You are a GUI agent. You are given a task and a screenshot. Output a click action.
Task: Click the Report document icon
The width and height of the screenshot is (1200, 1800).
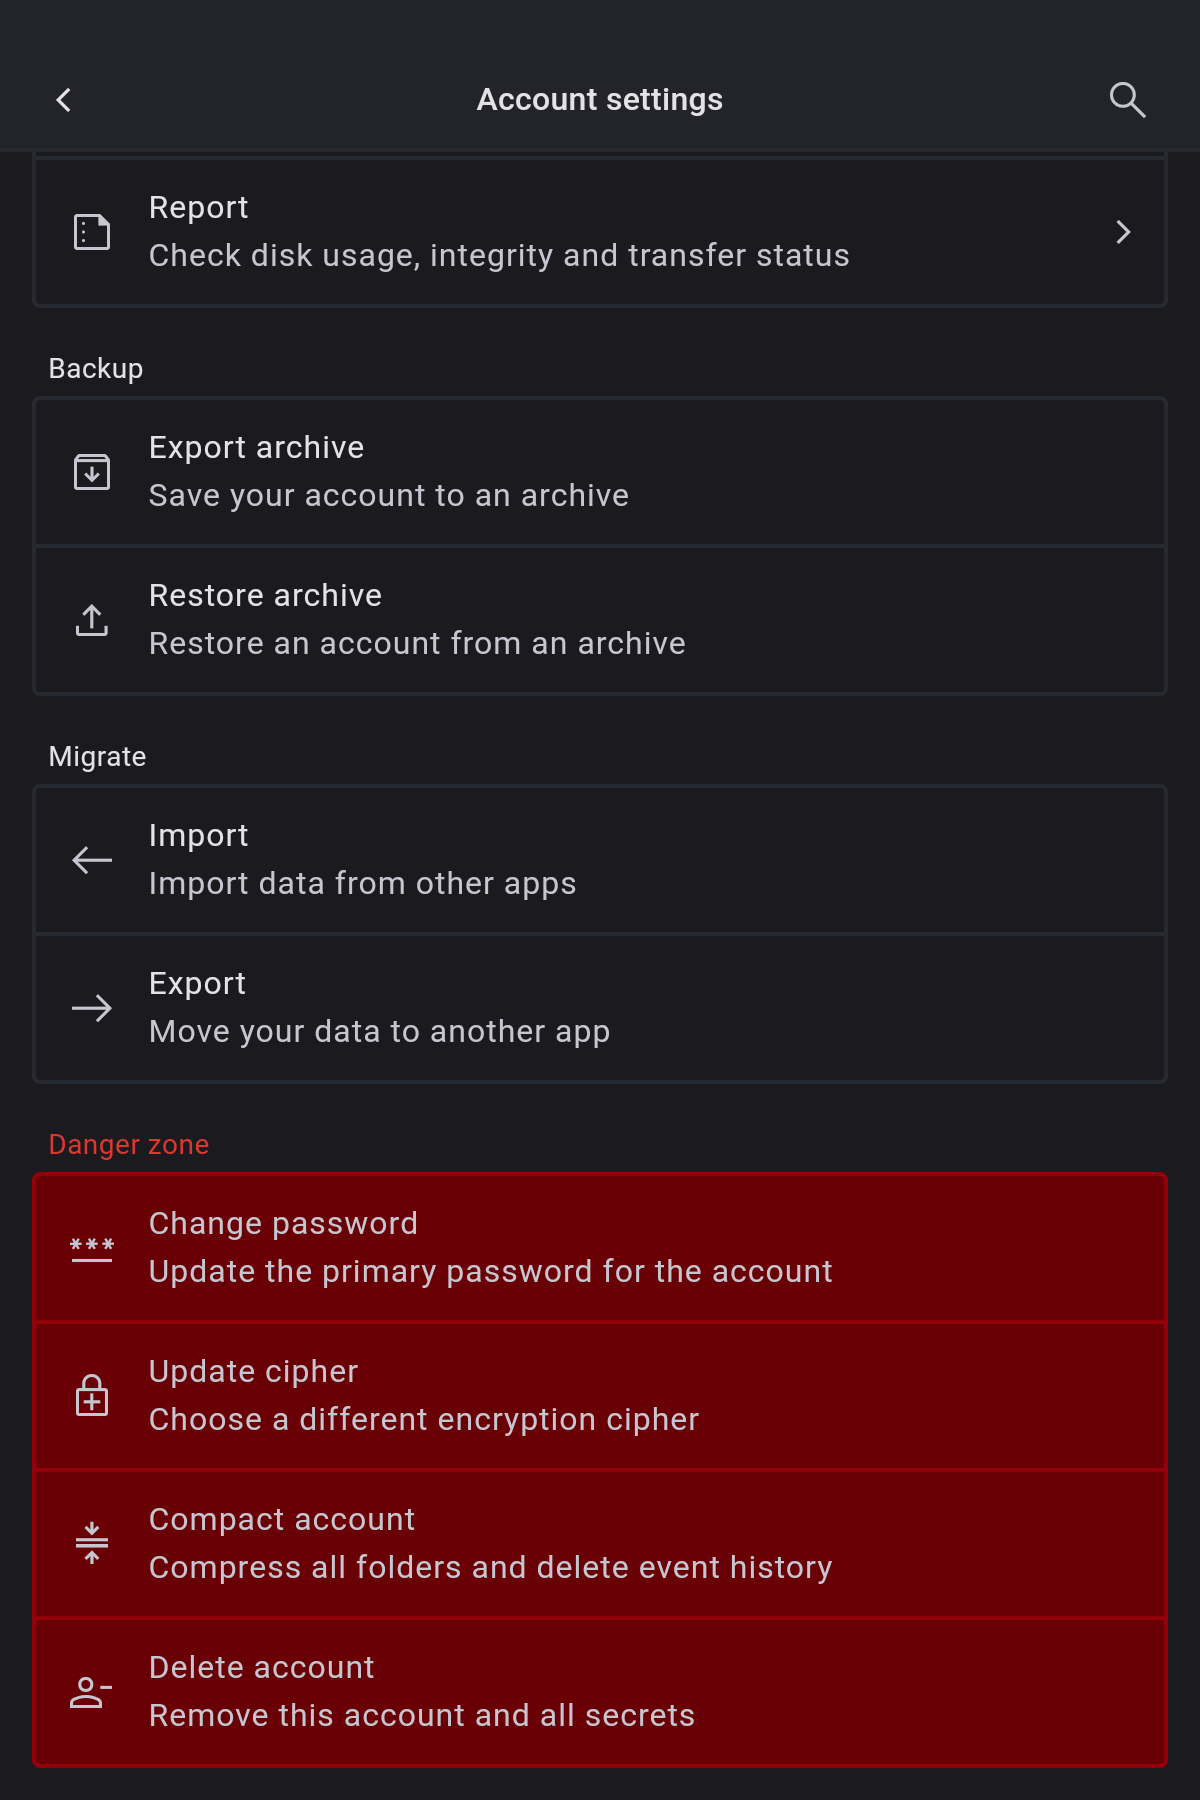click(92, 232)
